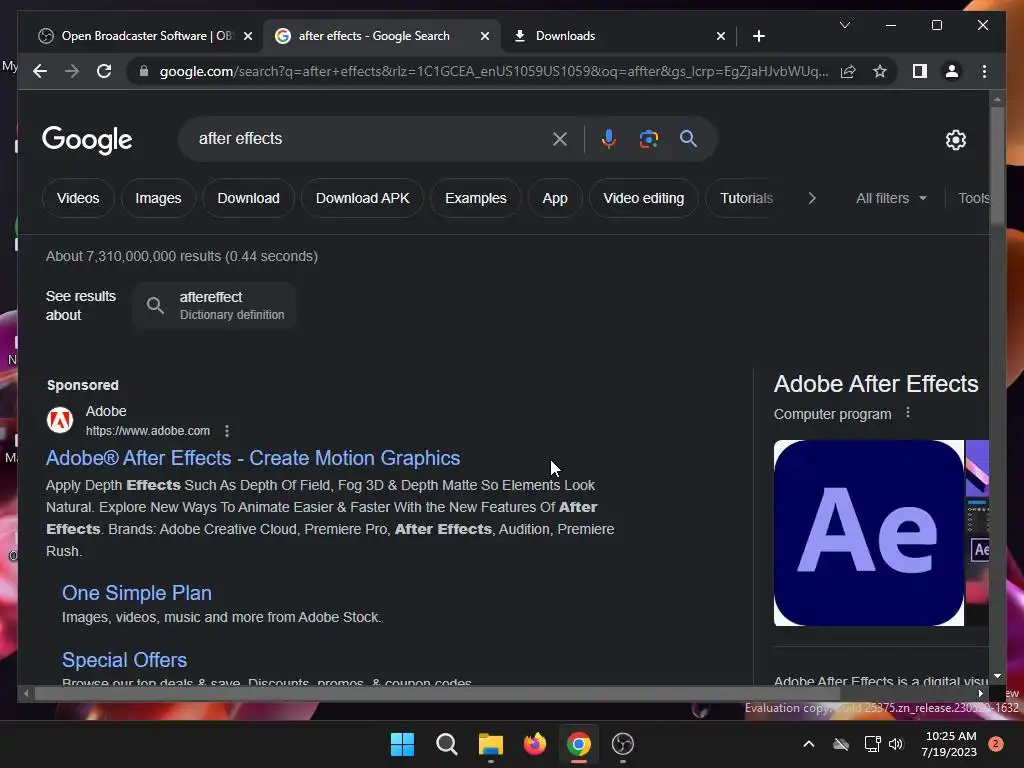This screenshot has height=768, width=1024.
Task: Close the Downloads tab
Action: click(720, 36)
